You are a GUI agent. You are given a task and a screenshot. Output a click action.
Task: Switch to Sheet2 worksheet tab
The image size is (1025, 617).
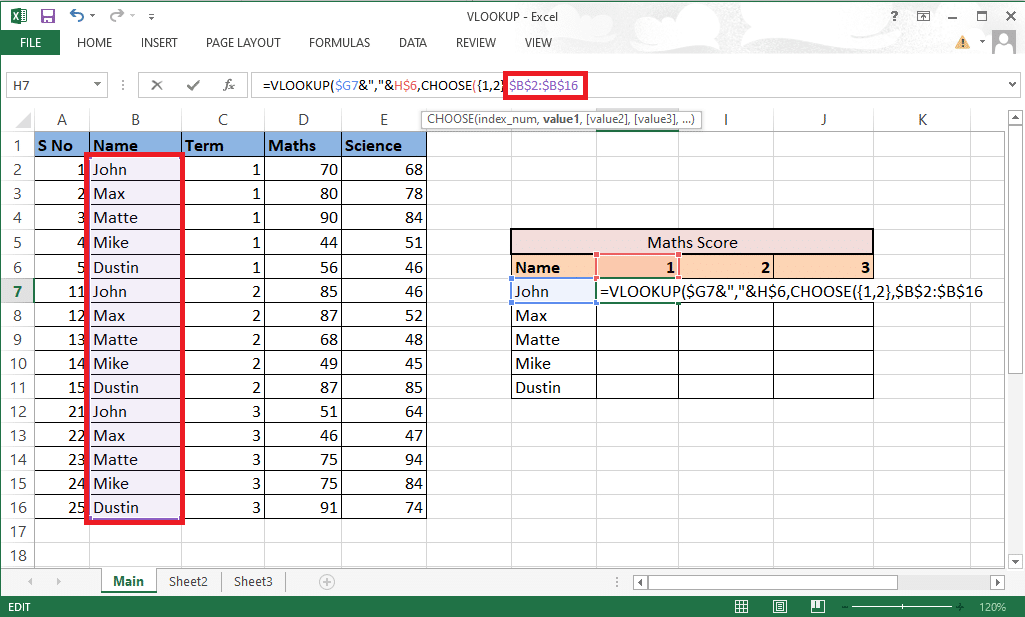pos(188,582)
